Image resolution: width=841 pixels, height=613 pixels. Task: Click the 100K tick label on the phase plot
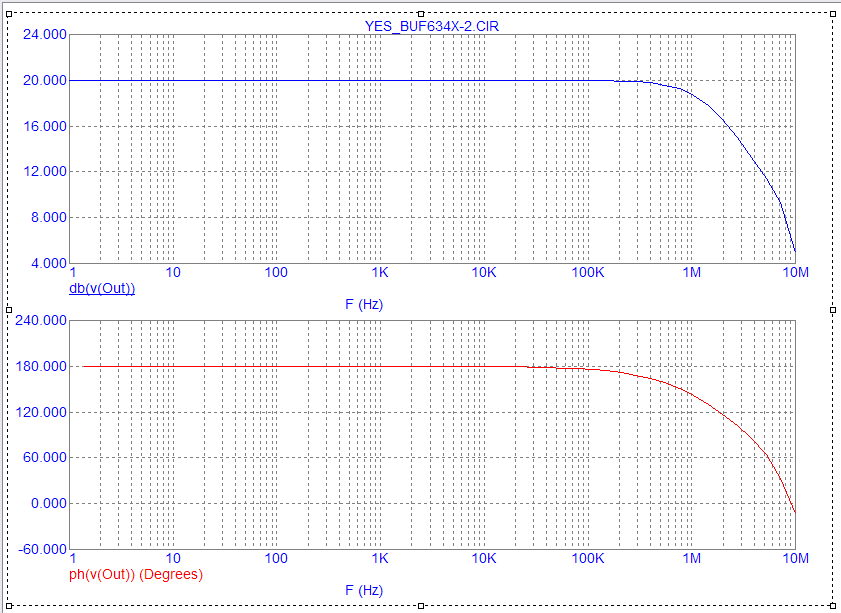point(588,558)
